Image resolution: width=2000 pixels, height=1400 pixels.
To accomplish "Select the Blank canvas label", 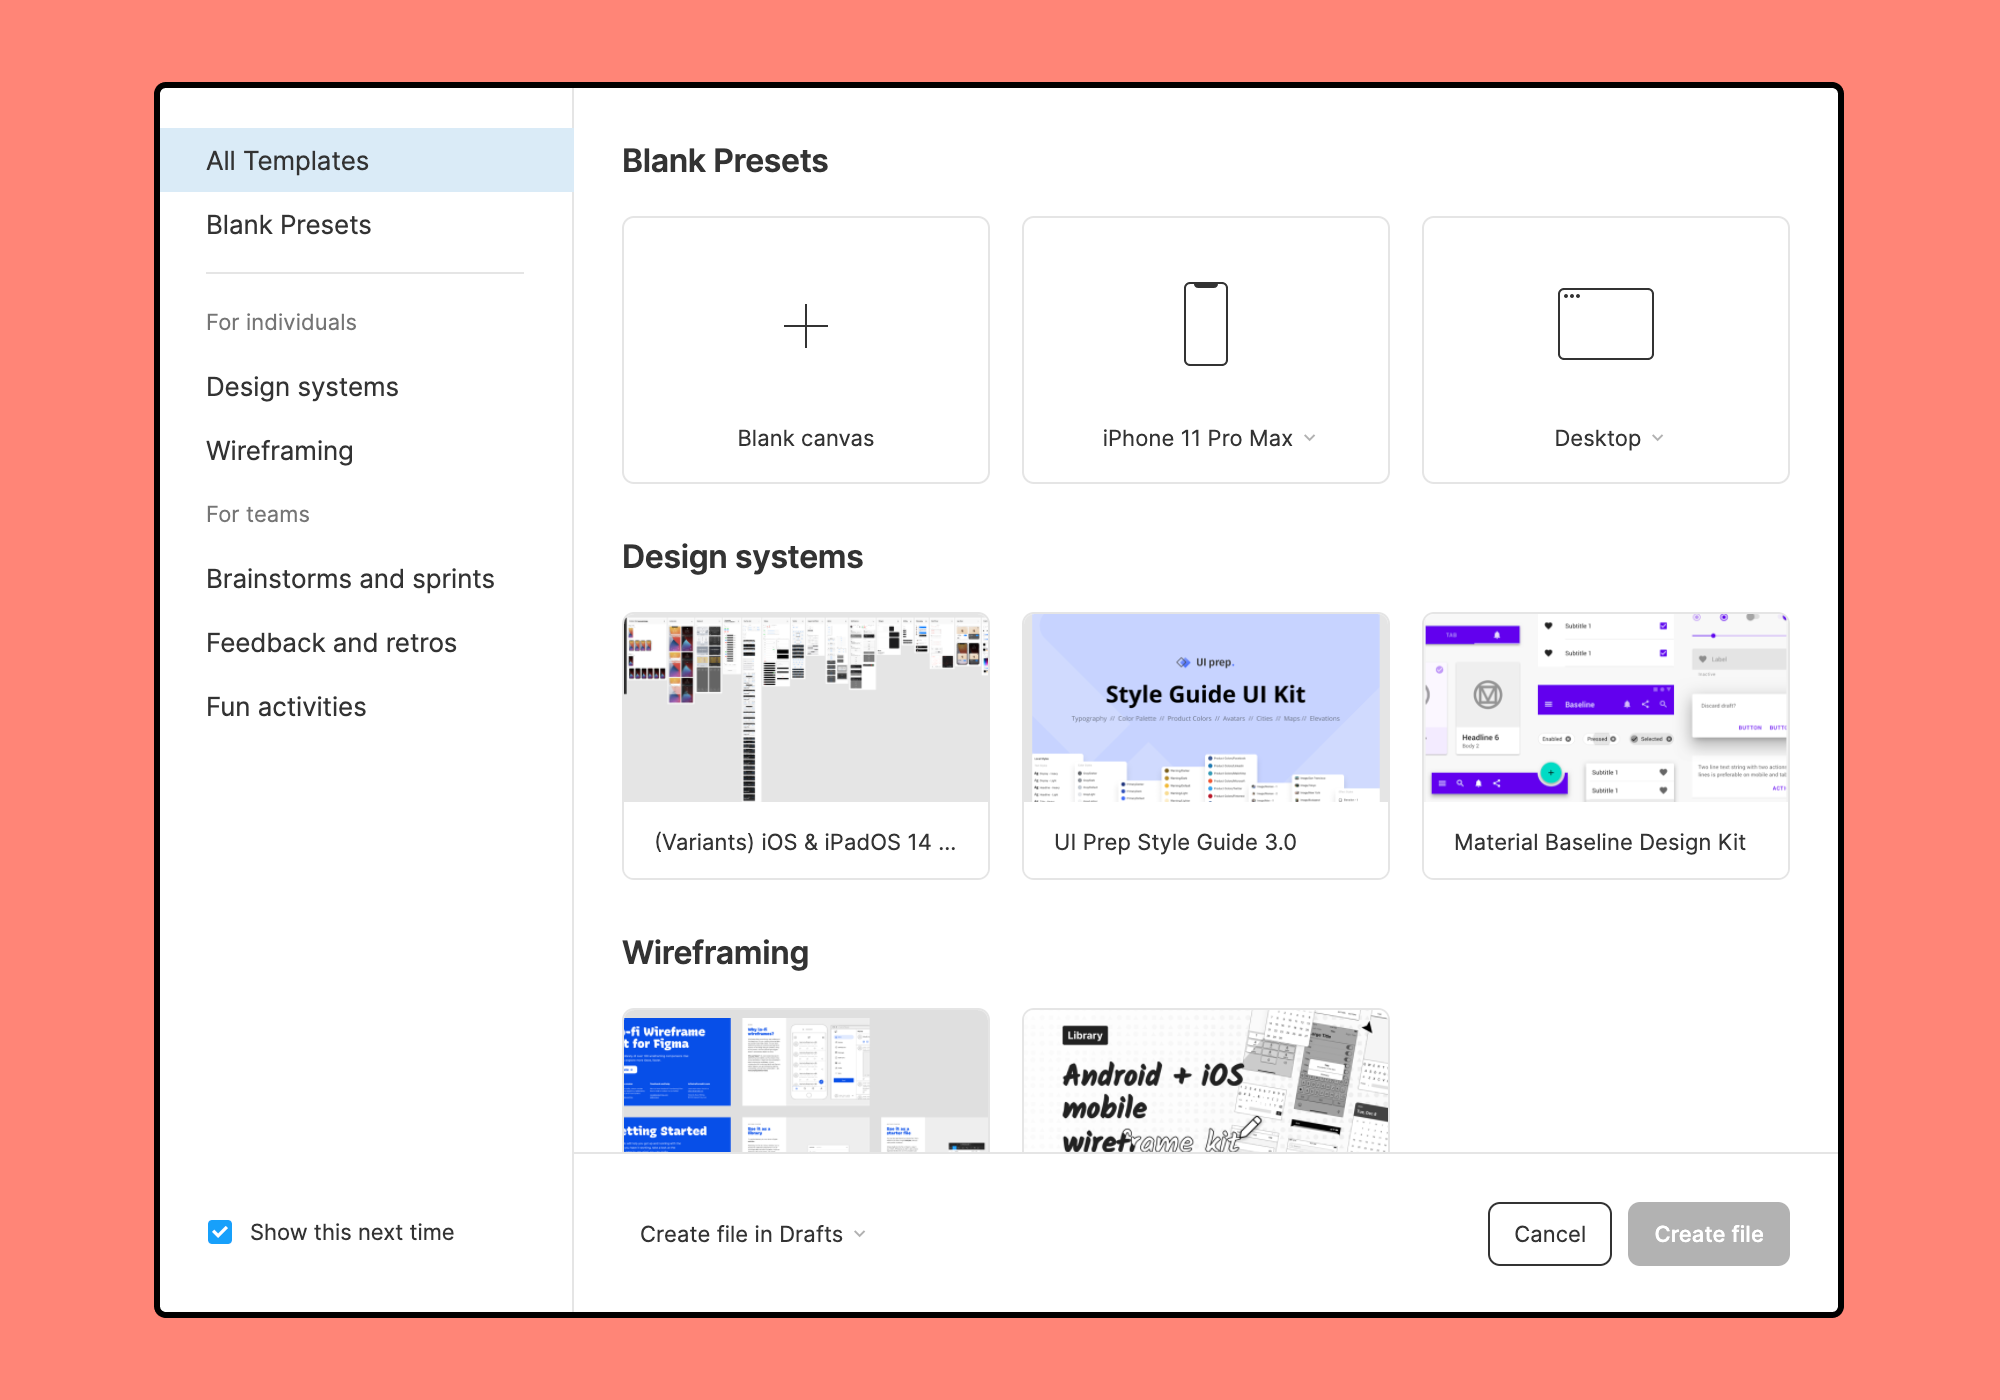I will tap(805, 438).
